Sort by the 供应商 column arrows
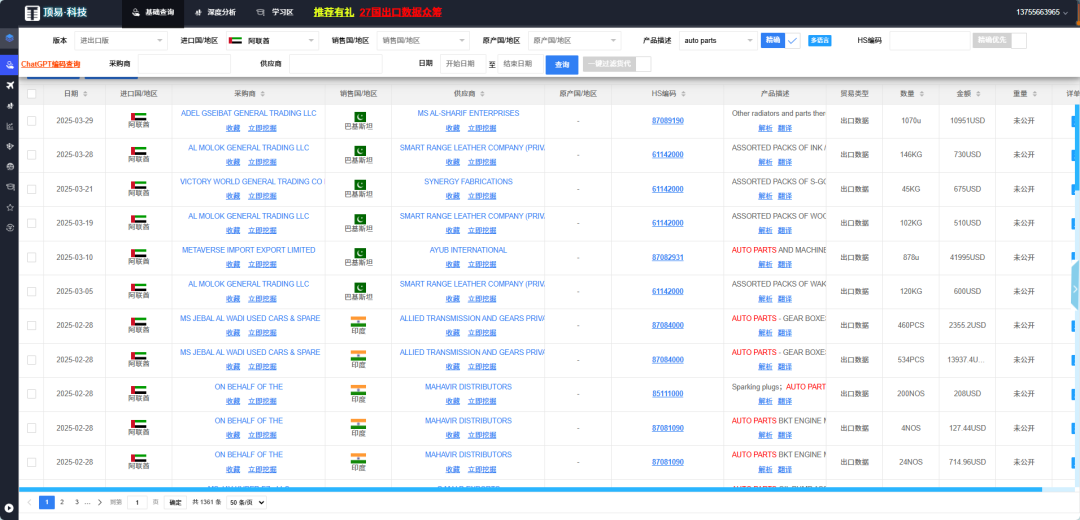The width and height of the screenshot is (1080, 520). 482,94
